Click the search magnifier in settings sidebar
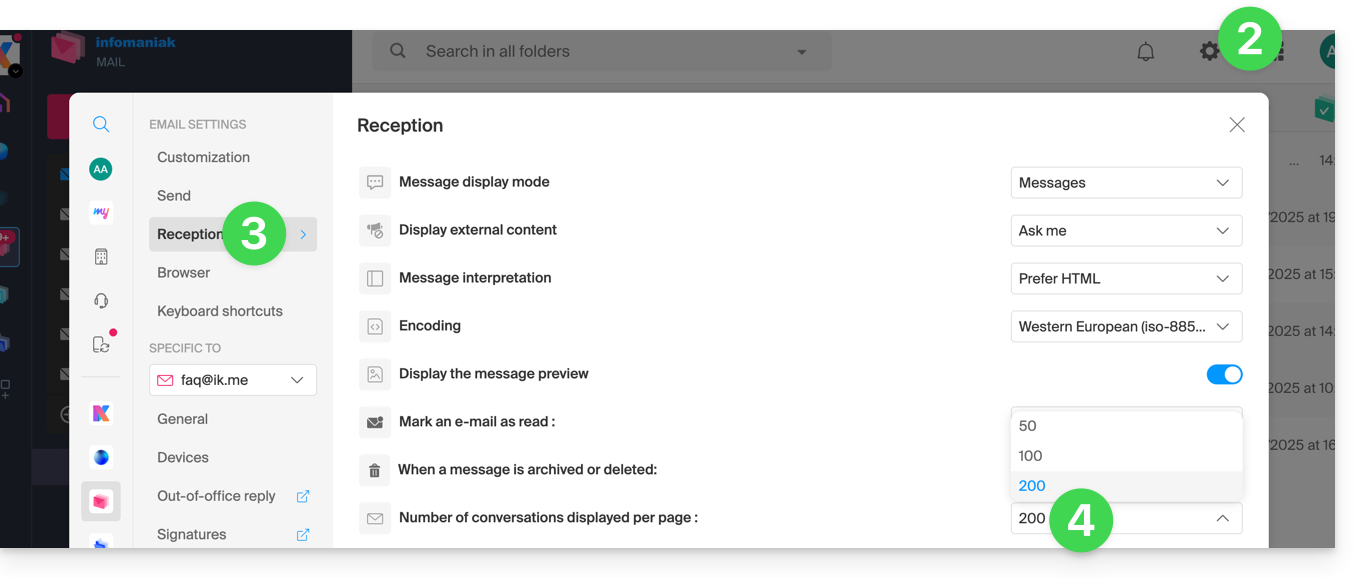The height and width of the screenshot is (578, 1365). coord(101,125)
